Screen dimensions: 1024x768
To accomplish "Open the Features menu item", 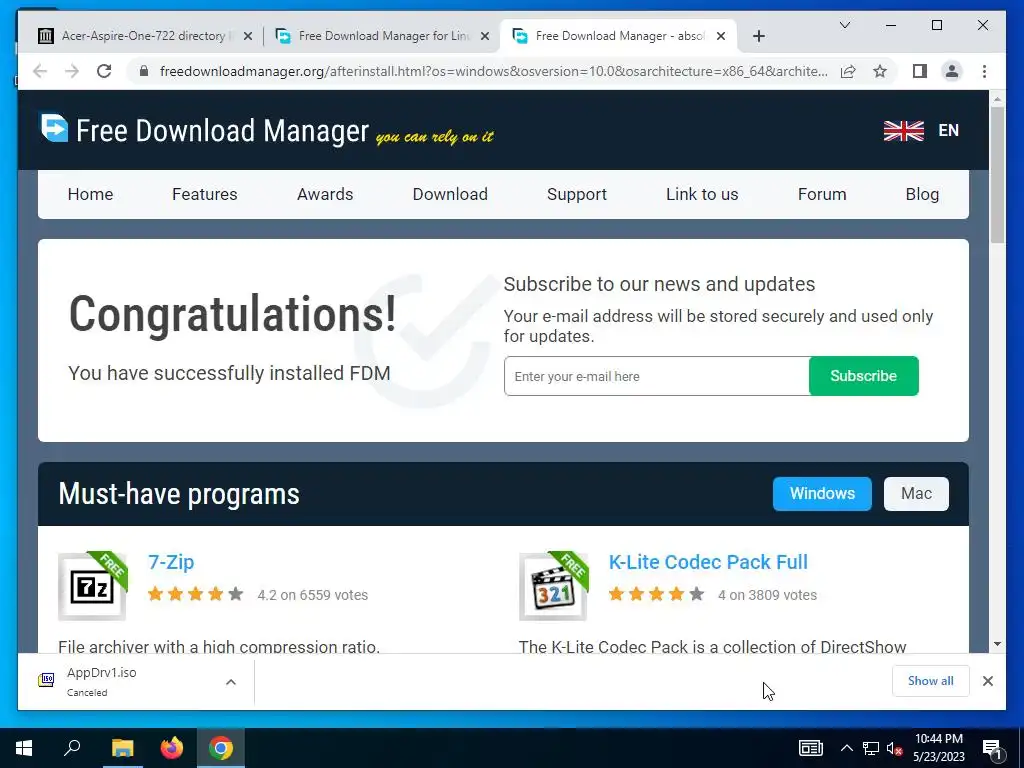I will [x=204, y=194].
